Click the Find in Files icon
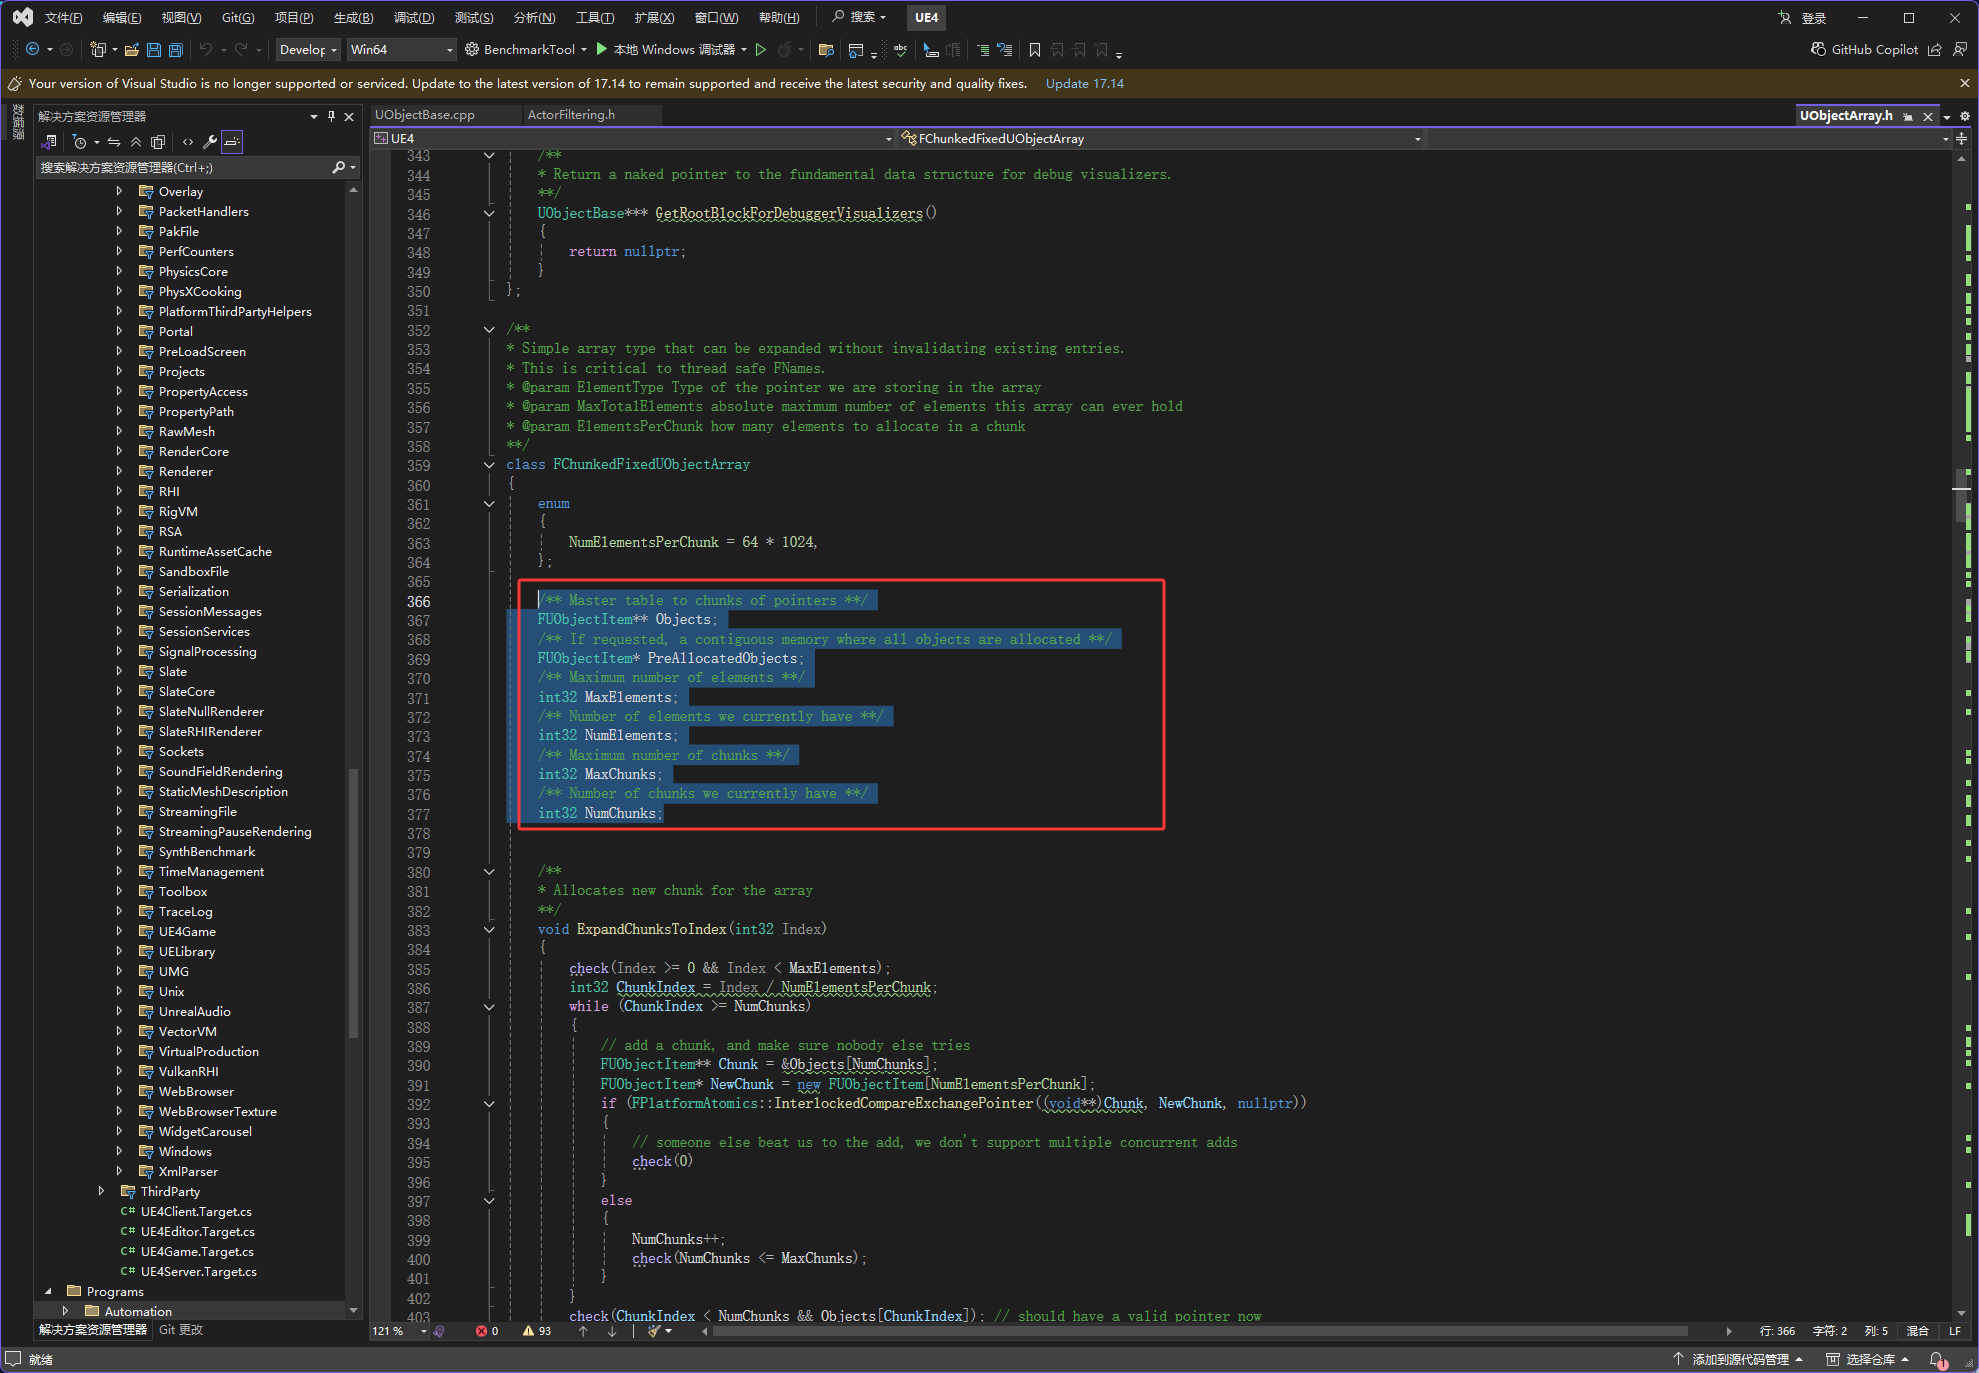The image size is (1979, 1373). (x=826, y=49)
